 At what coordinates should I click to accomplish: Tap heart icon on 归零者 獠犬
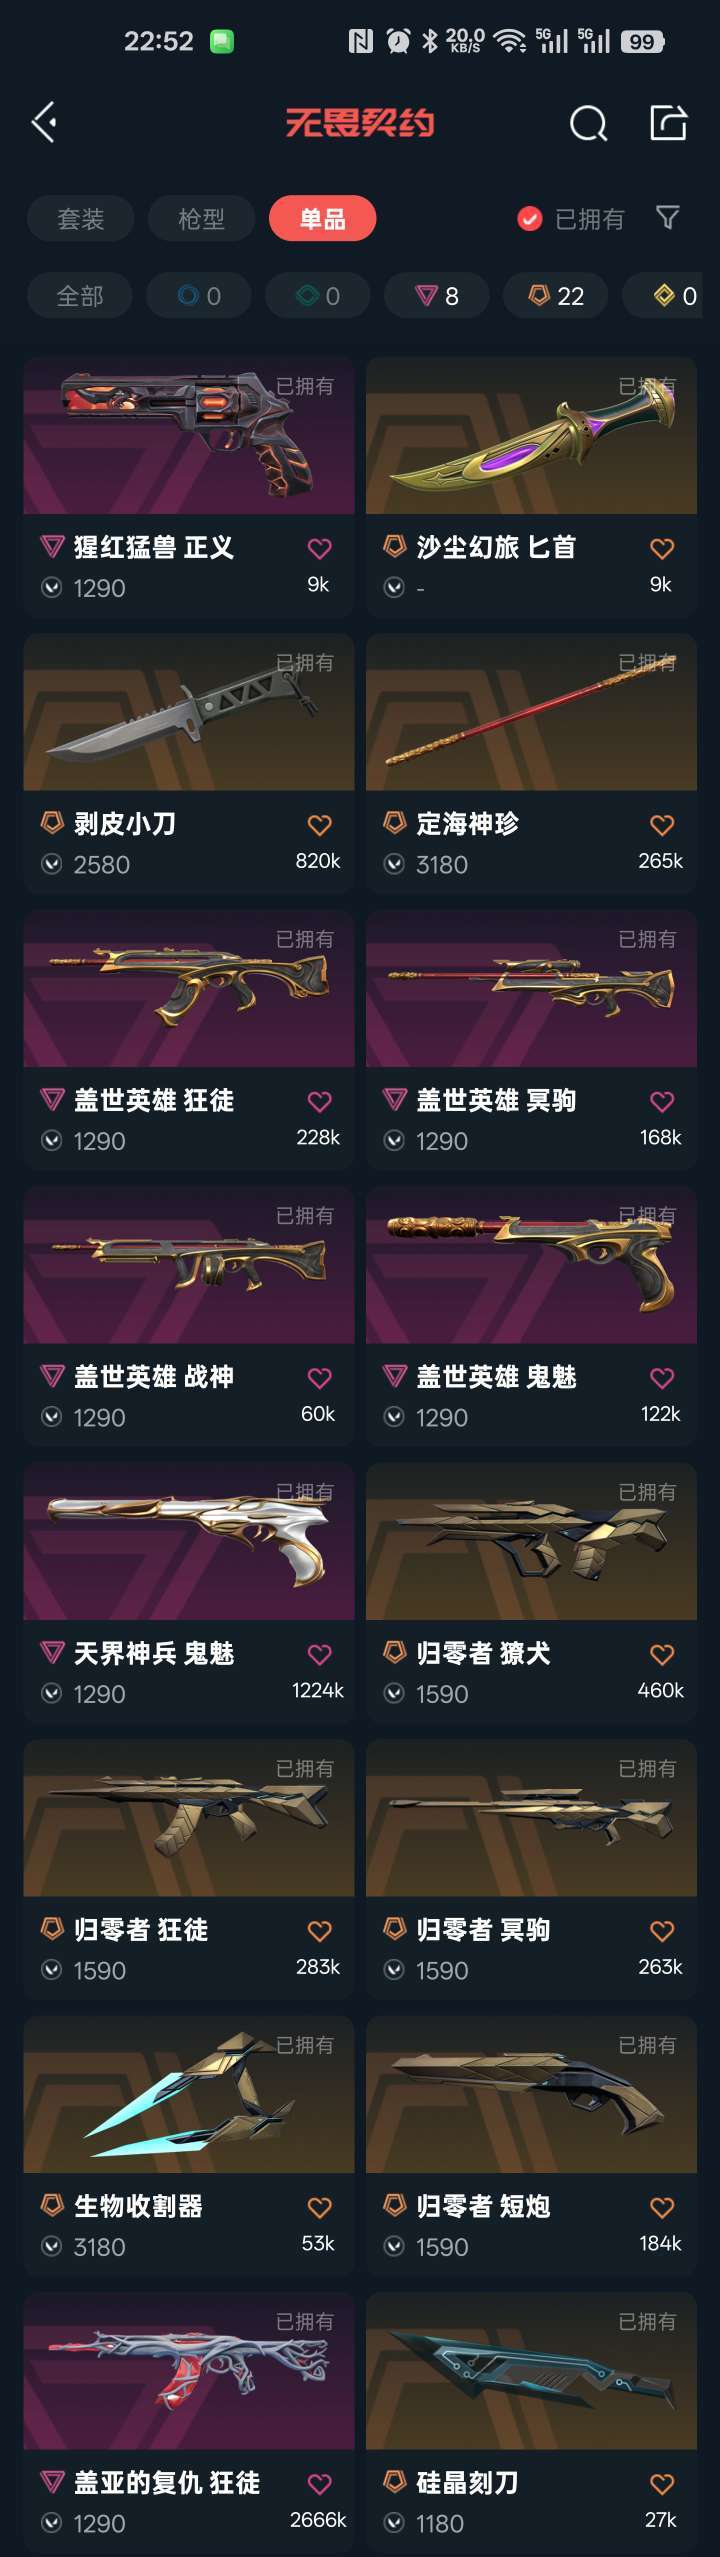tap(662, 1655)
